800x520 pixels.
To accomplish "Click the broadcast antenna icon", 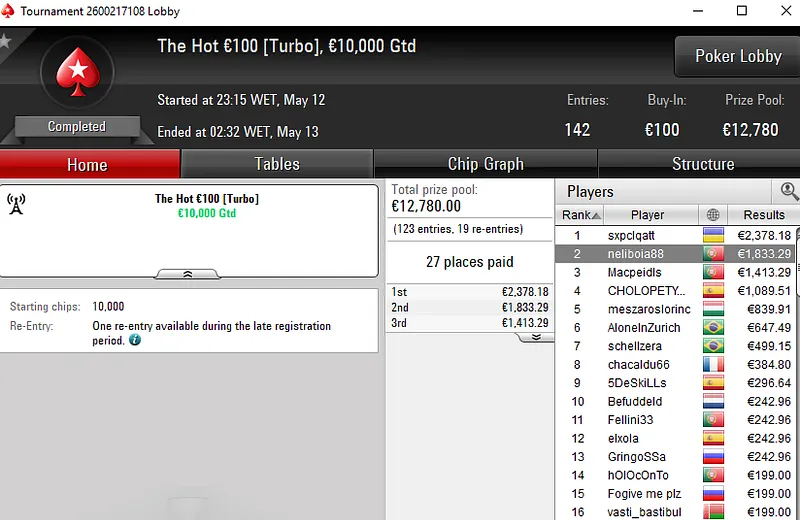I will tap(16, 204).
